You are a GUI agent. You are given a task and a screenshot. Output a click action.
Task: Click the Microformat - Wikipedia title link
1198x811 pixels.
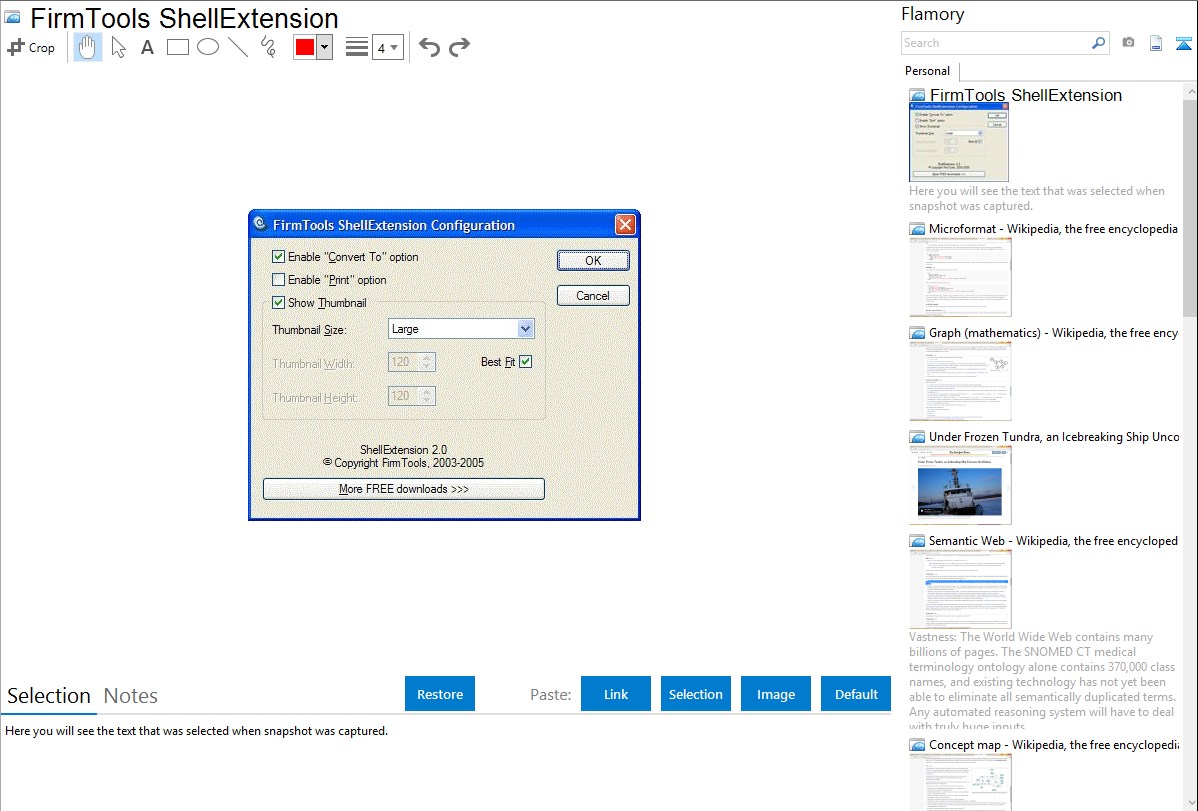click(x=1053, y=229)
